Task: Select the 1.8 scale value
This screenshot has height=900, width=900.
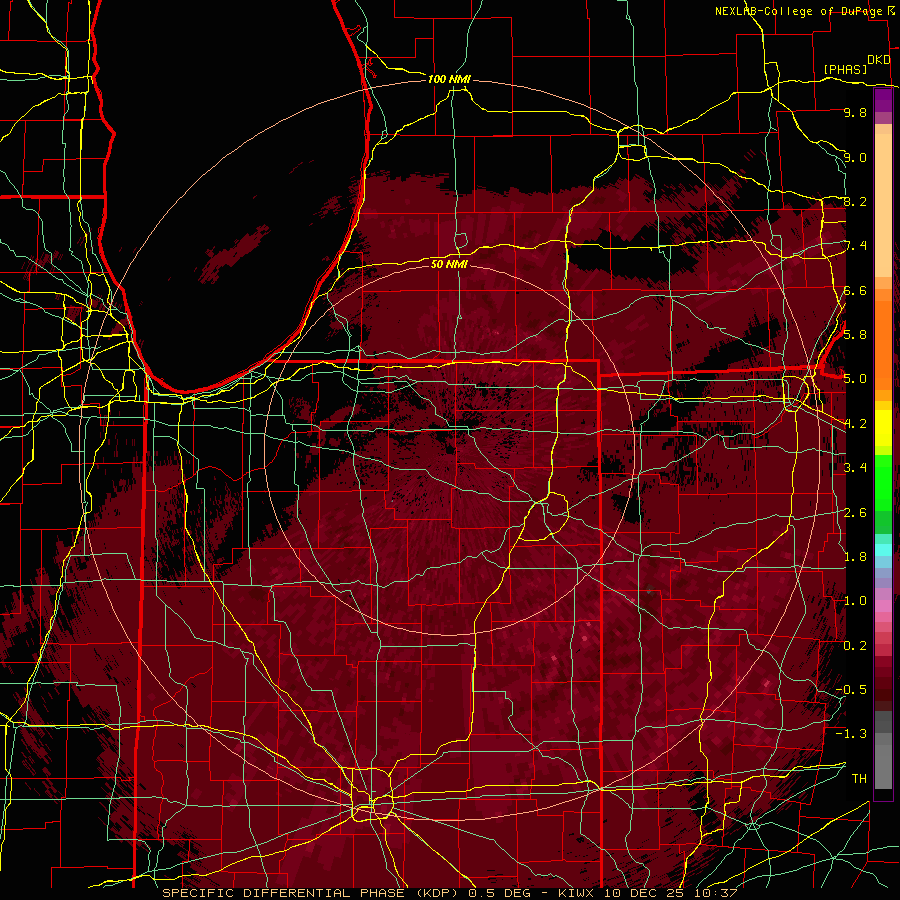Action: coord(855,557)
